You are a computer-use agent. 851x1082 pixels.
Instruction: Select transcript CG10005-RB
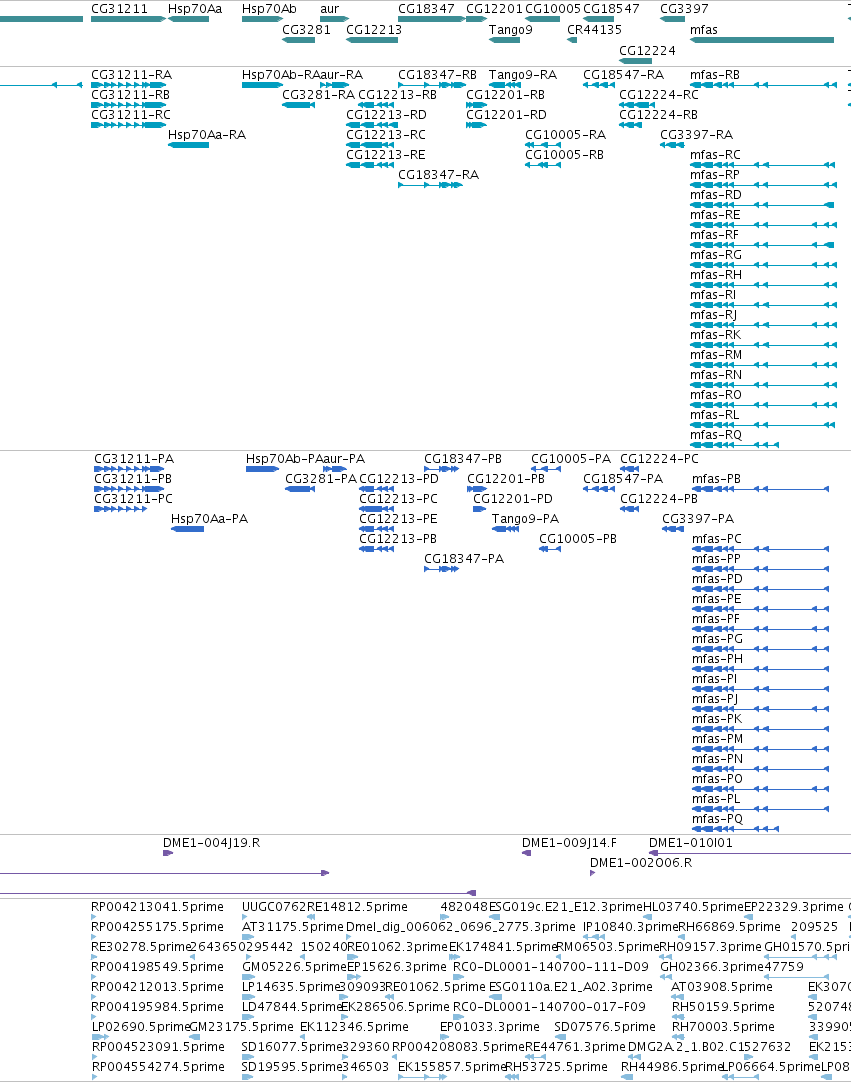point(565,155)
